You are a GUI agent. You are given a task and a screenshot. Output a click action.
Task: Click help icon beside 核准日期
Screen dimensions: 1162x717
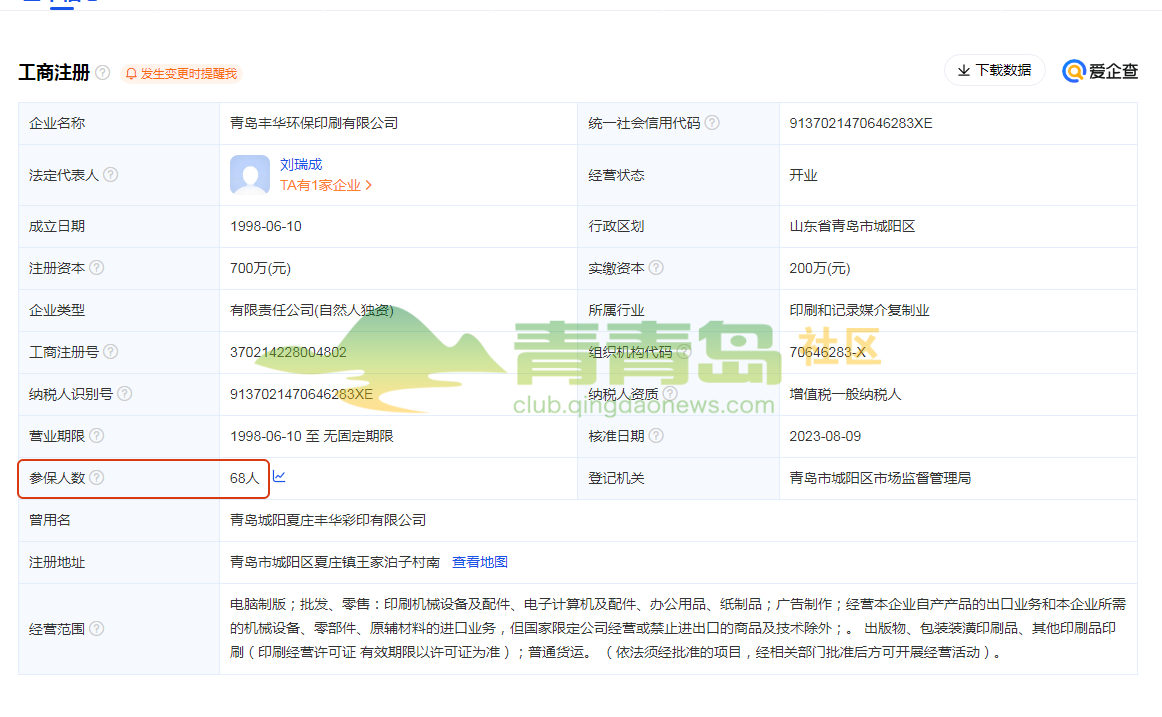656,436
